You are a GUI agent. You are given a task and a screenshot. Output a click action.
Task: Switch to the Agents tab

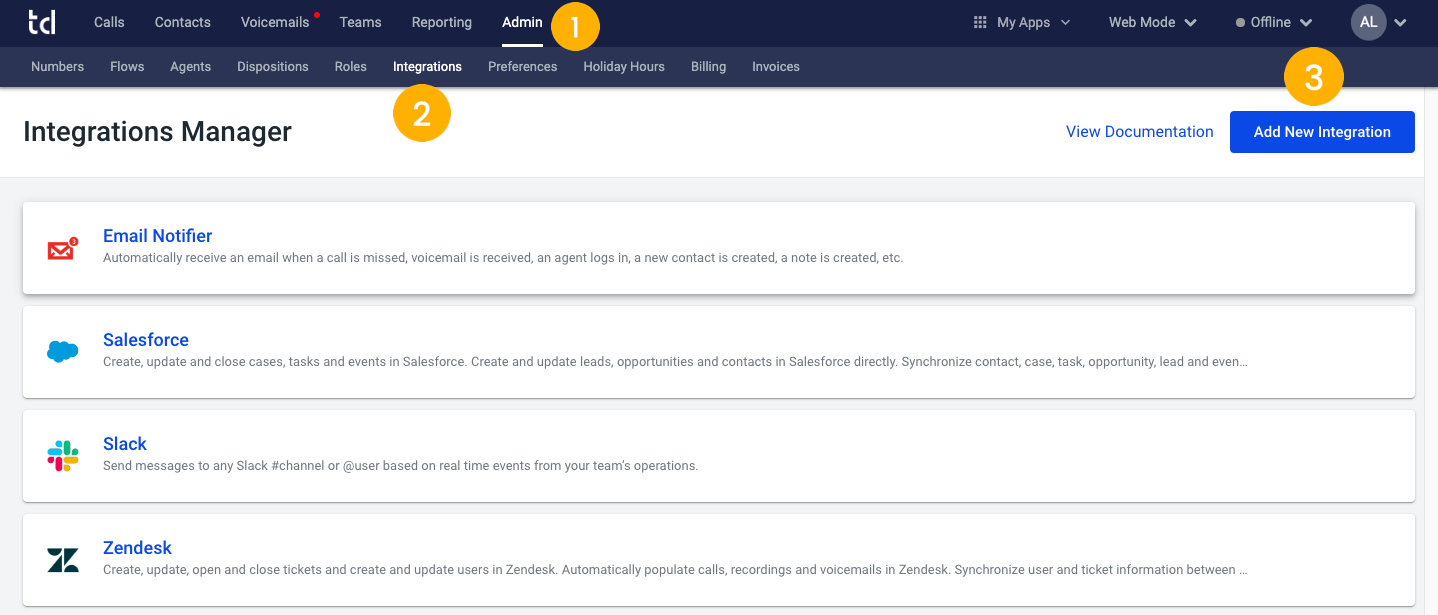tap(190, 67)
